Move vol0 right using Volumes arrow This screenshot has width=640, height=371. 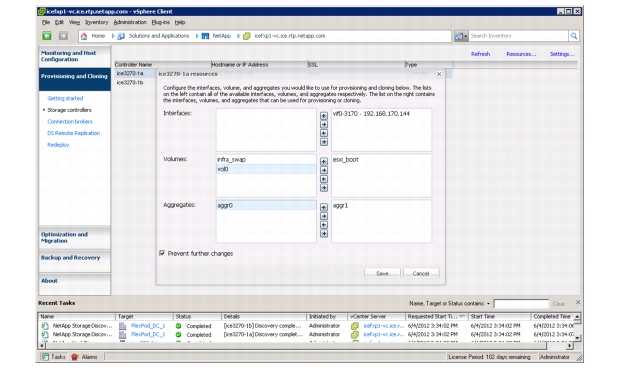[x=324, y=170]
